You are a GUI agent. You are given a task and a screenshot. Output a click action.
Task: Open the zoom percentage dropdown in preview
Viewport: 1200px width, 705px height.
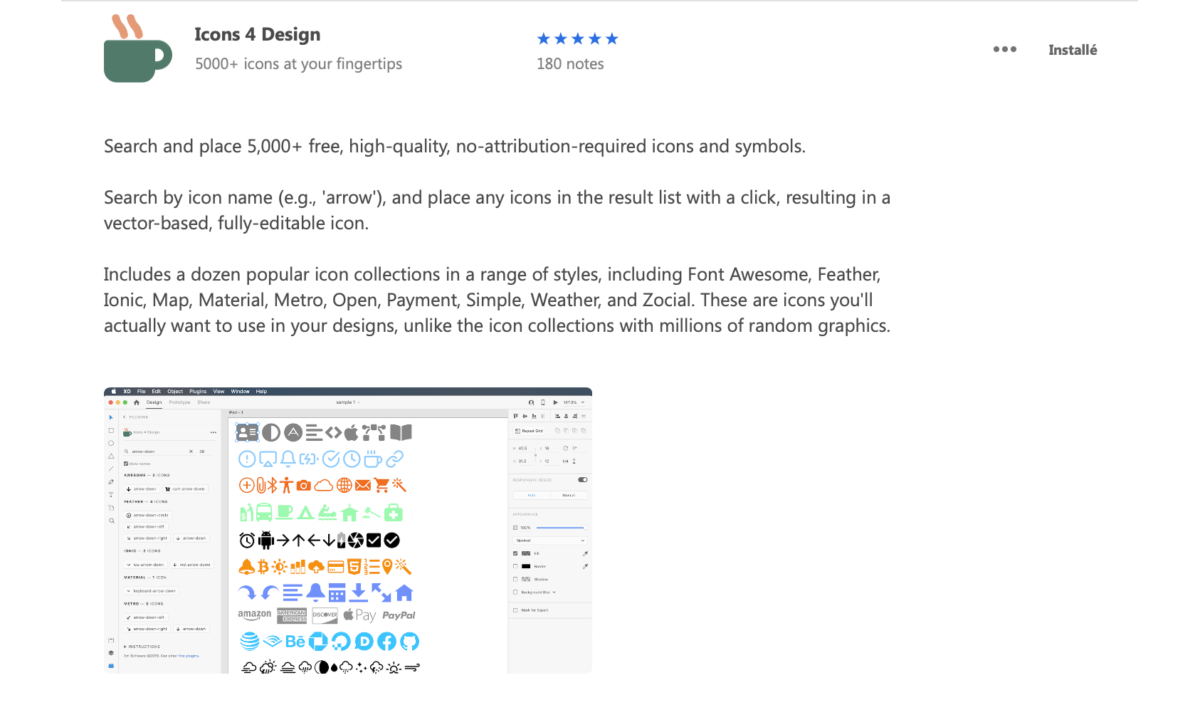coord(571,402)
